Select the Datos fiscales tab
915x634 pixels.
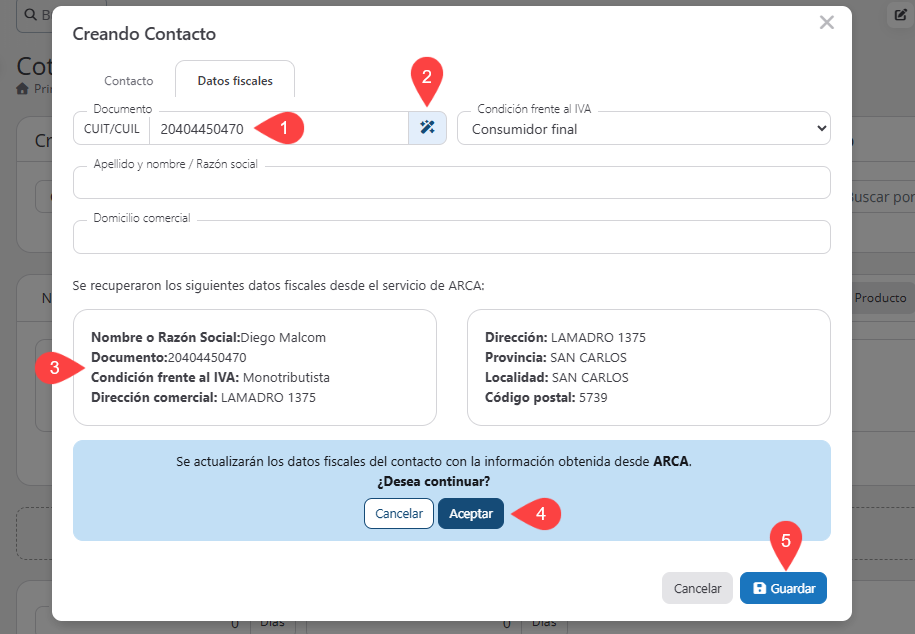[235, 81]
